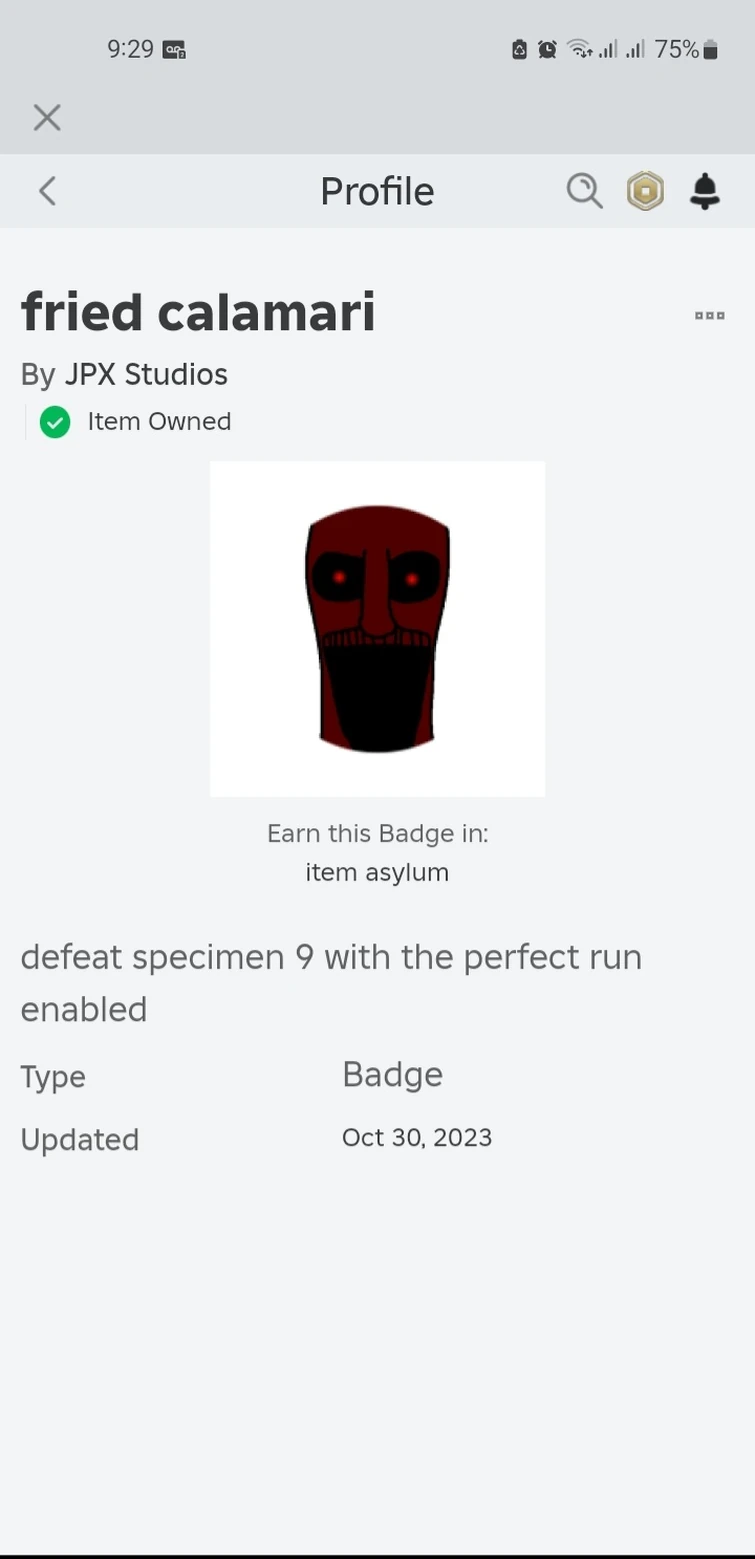Tap the Robux currency icon
Viewport: 755px width, 1559px height.
[645, 190]
